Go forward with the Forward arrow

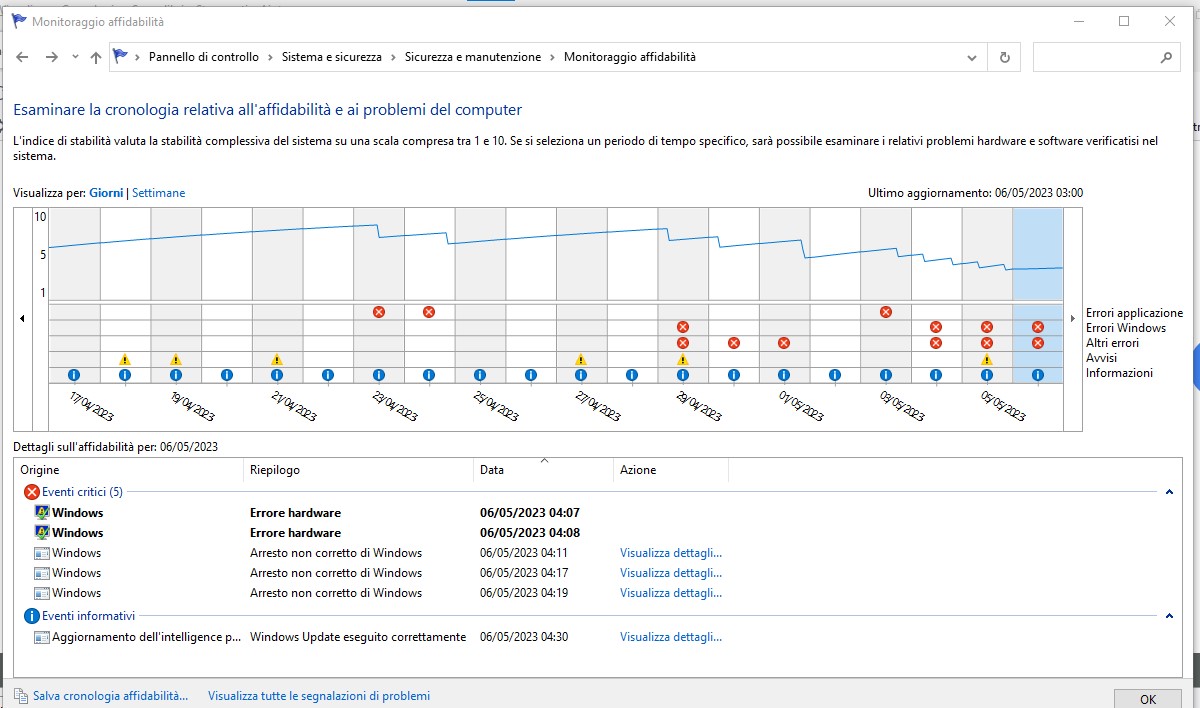tap(52, 57)
